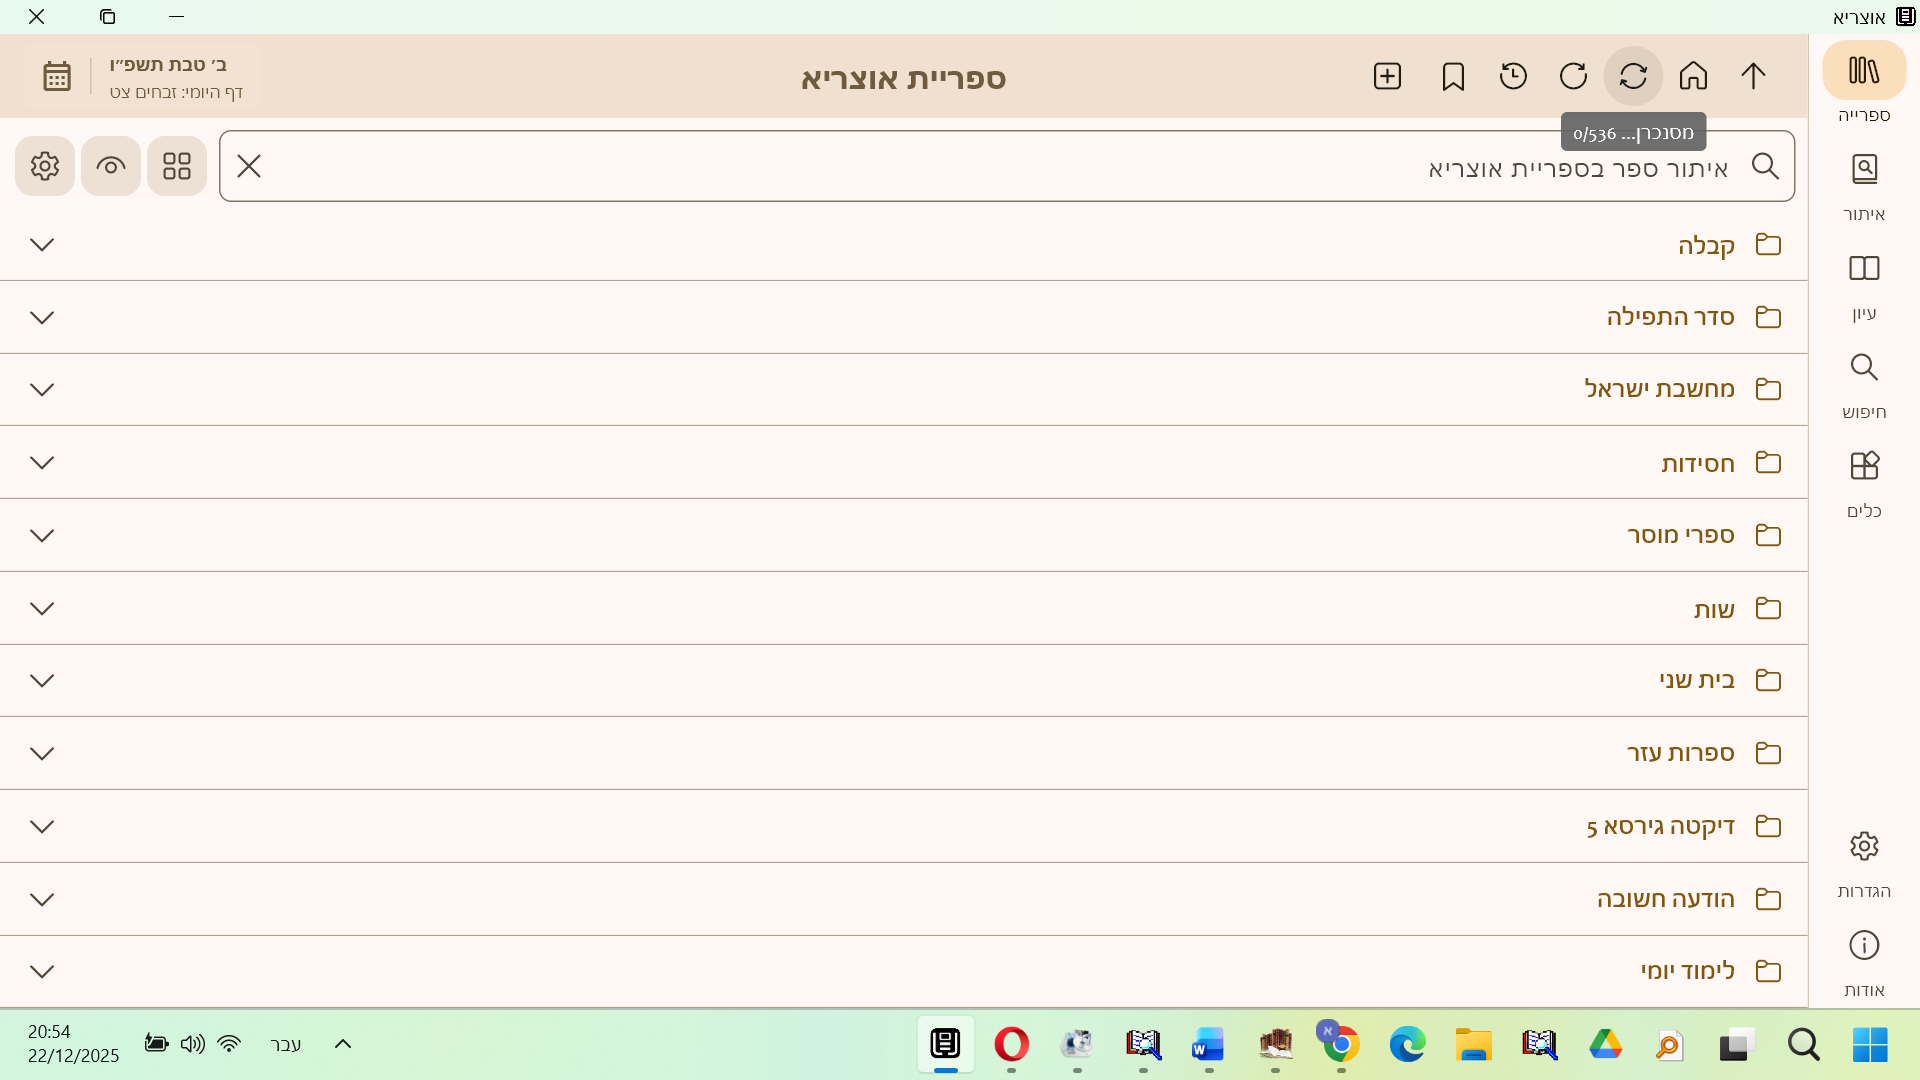The width and height of the screenshot is (1920, 1080).
Task: Switch to the עיון sidebar tab
Action: (x=1864, y=286)
